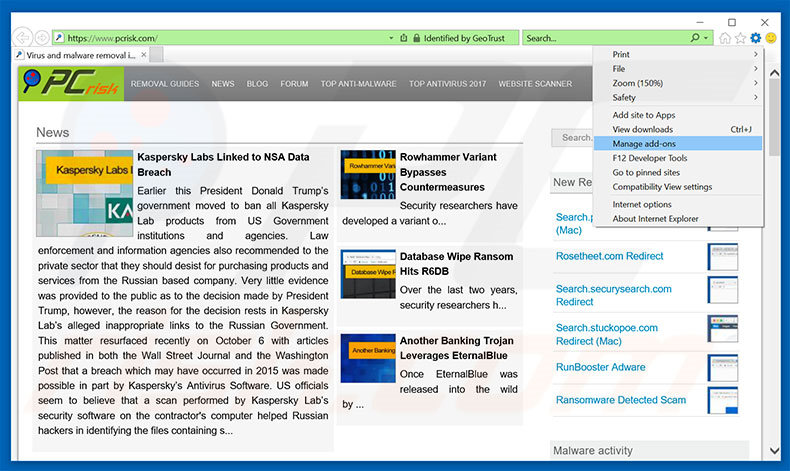790x471 pixels.
Task: Click the Ransomware Detected Scam thumbnail
Action: 722,400
